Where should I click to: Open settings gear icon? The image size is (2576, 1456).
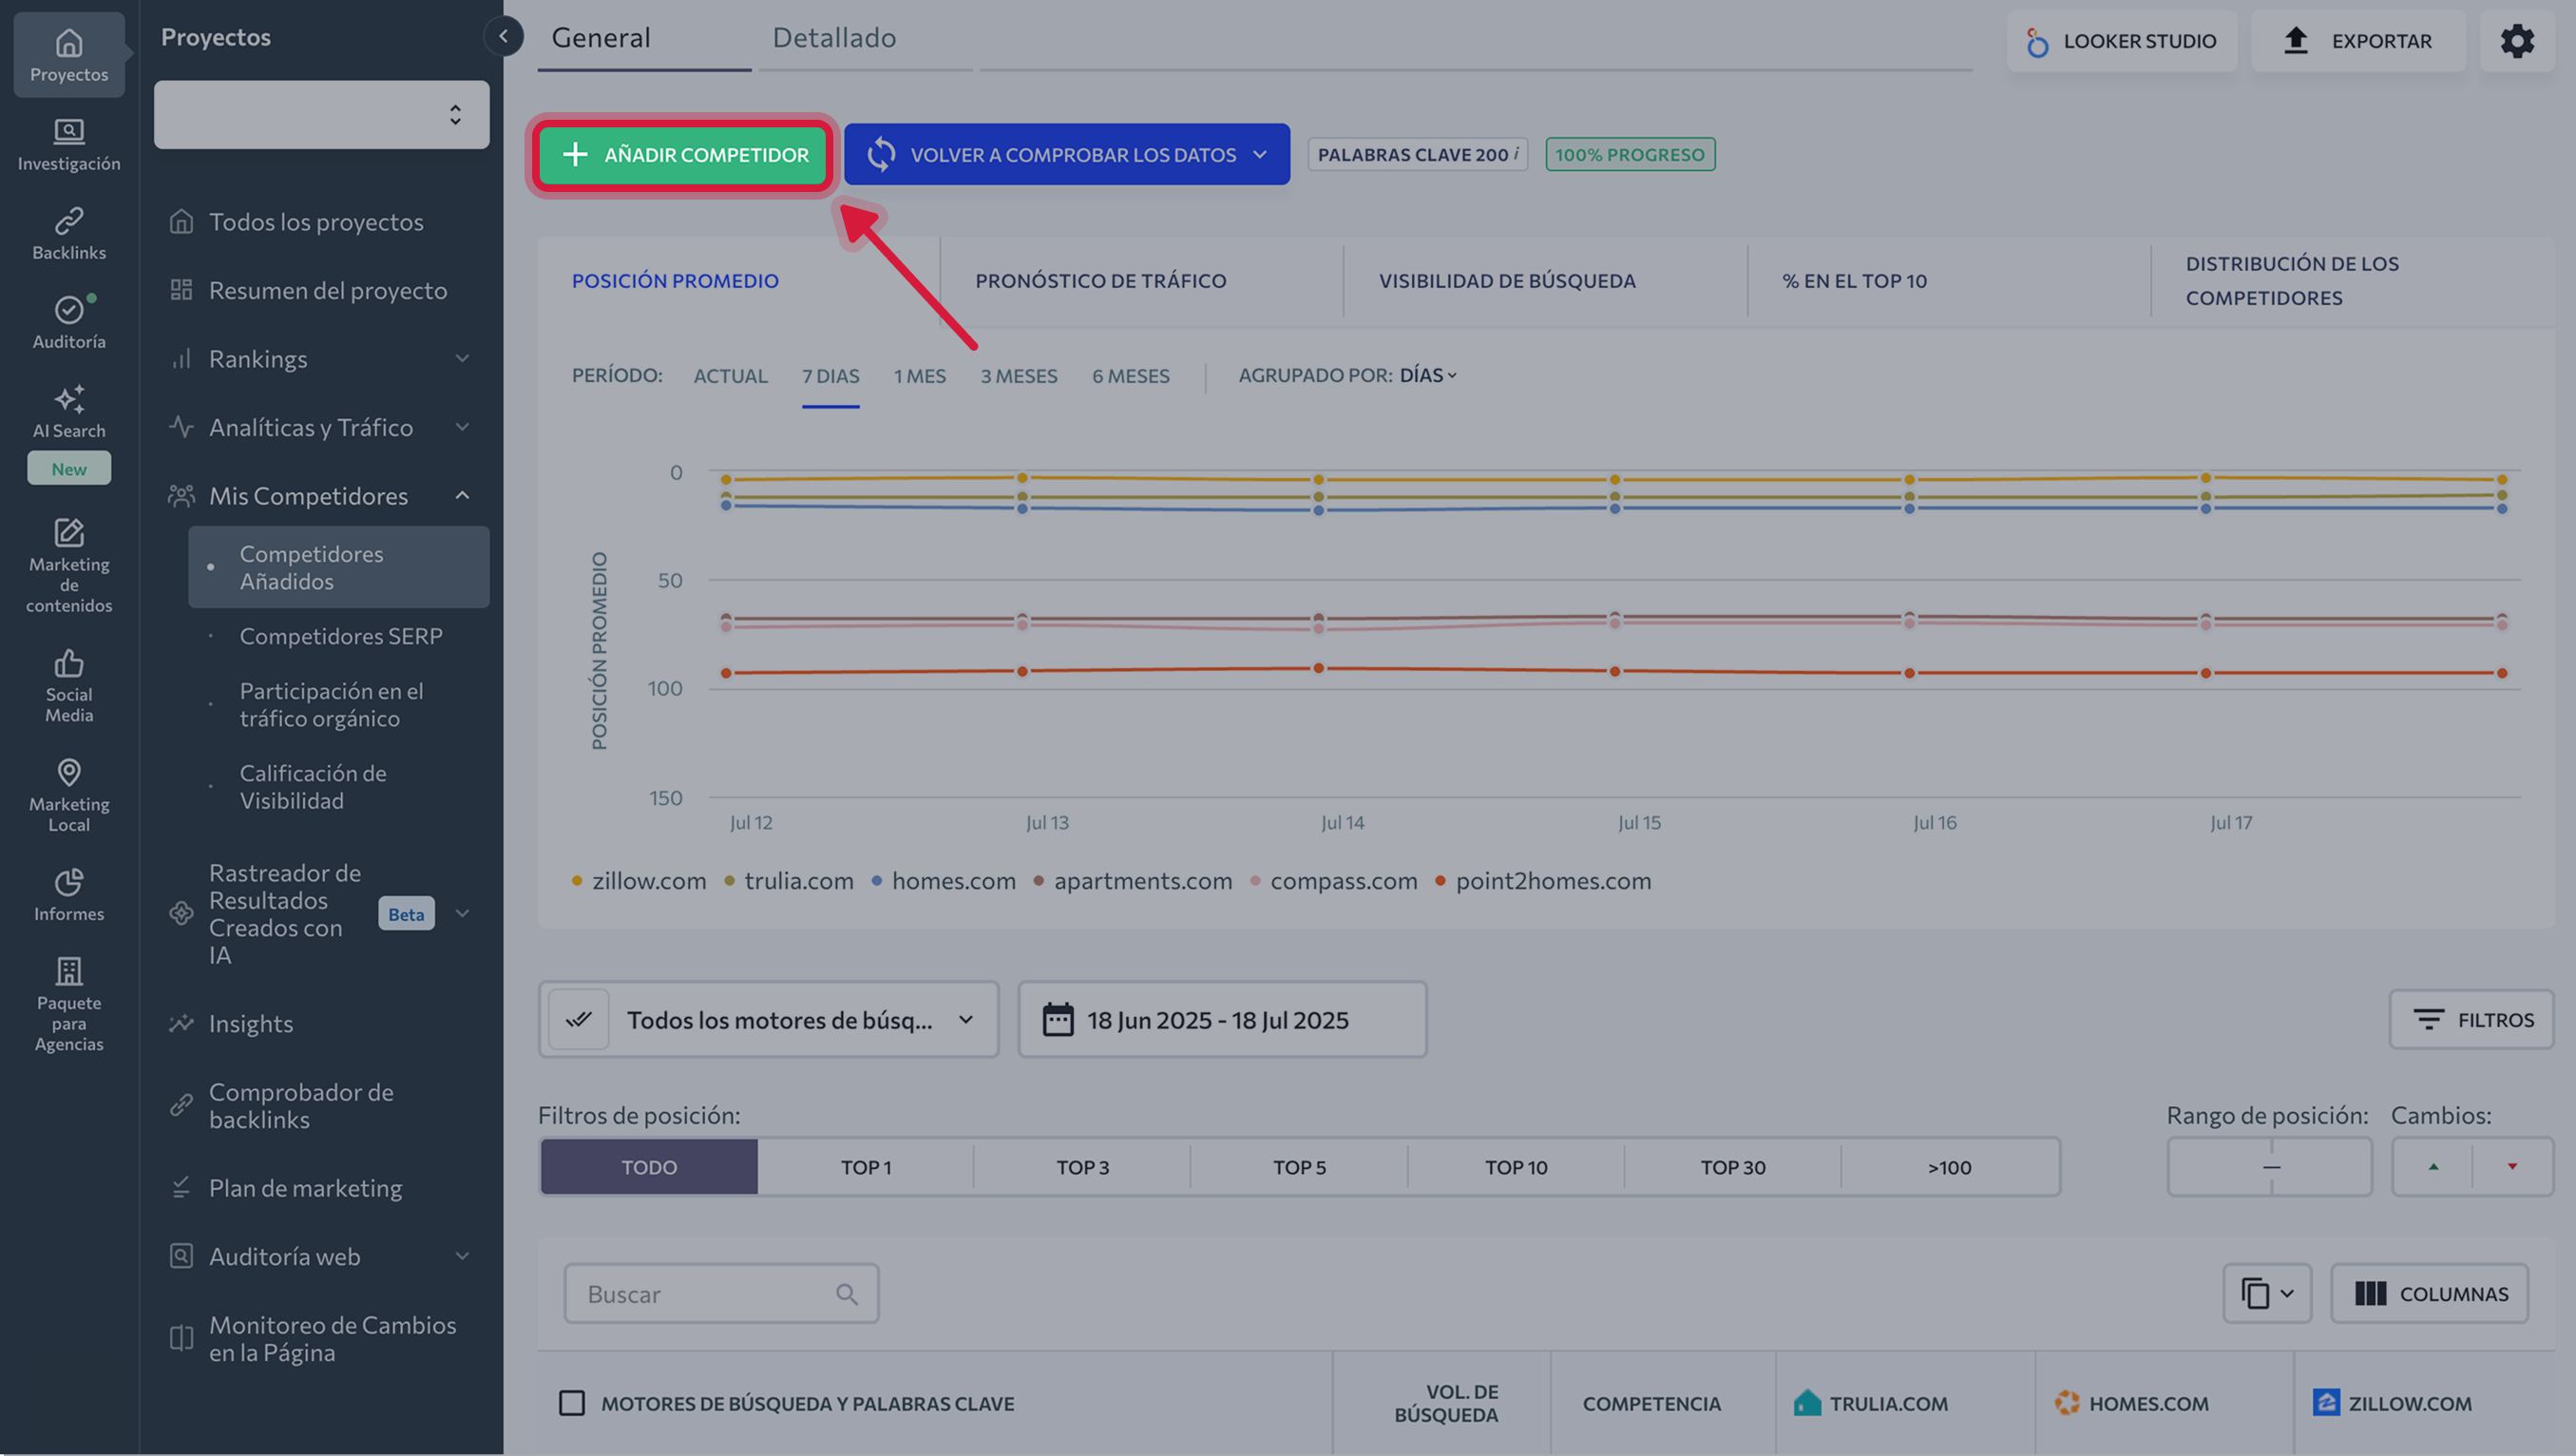(2516, 41)
